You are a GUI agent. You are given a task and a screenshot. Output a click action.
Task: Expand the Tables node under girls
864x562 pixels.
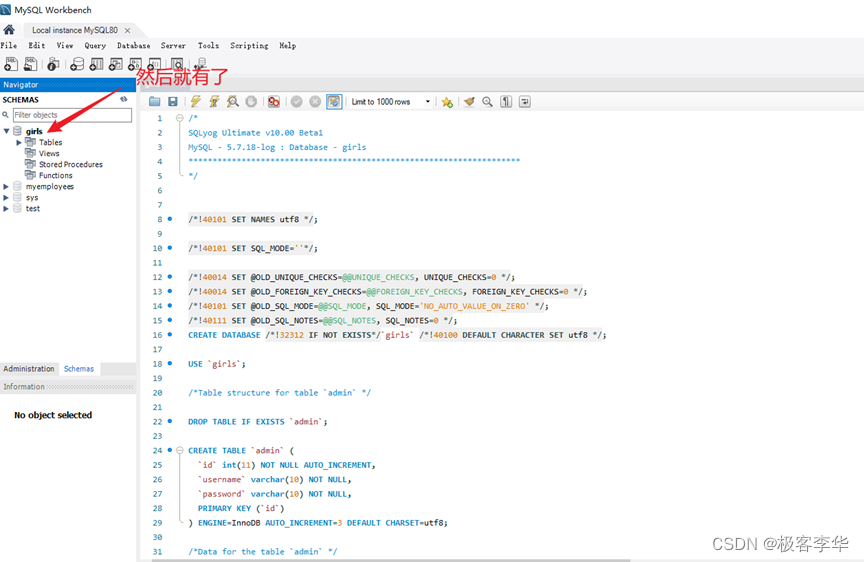pos(18,142)
